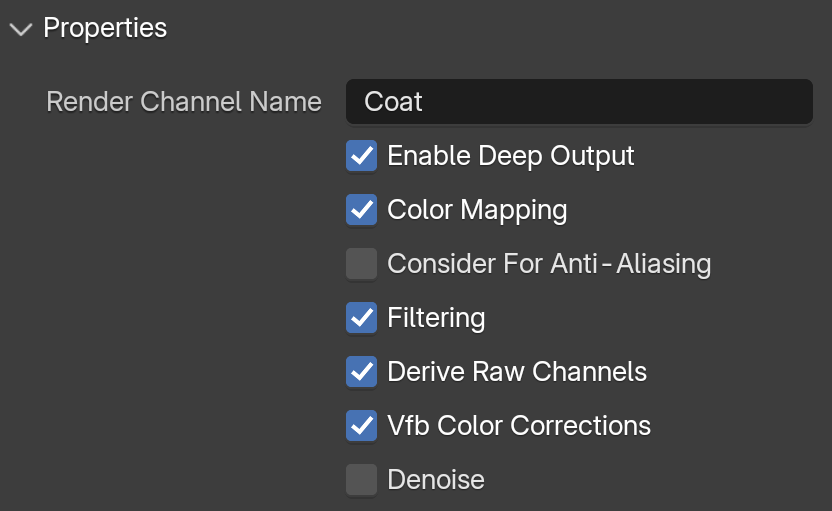Click the Filtering label text
This screenshot has height=511, width=832.
coord(436,318)
